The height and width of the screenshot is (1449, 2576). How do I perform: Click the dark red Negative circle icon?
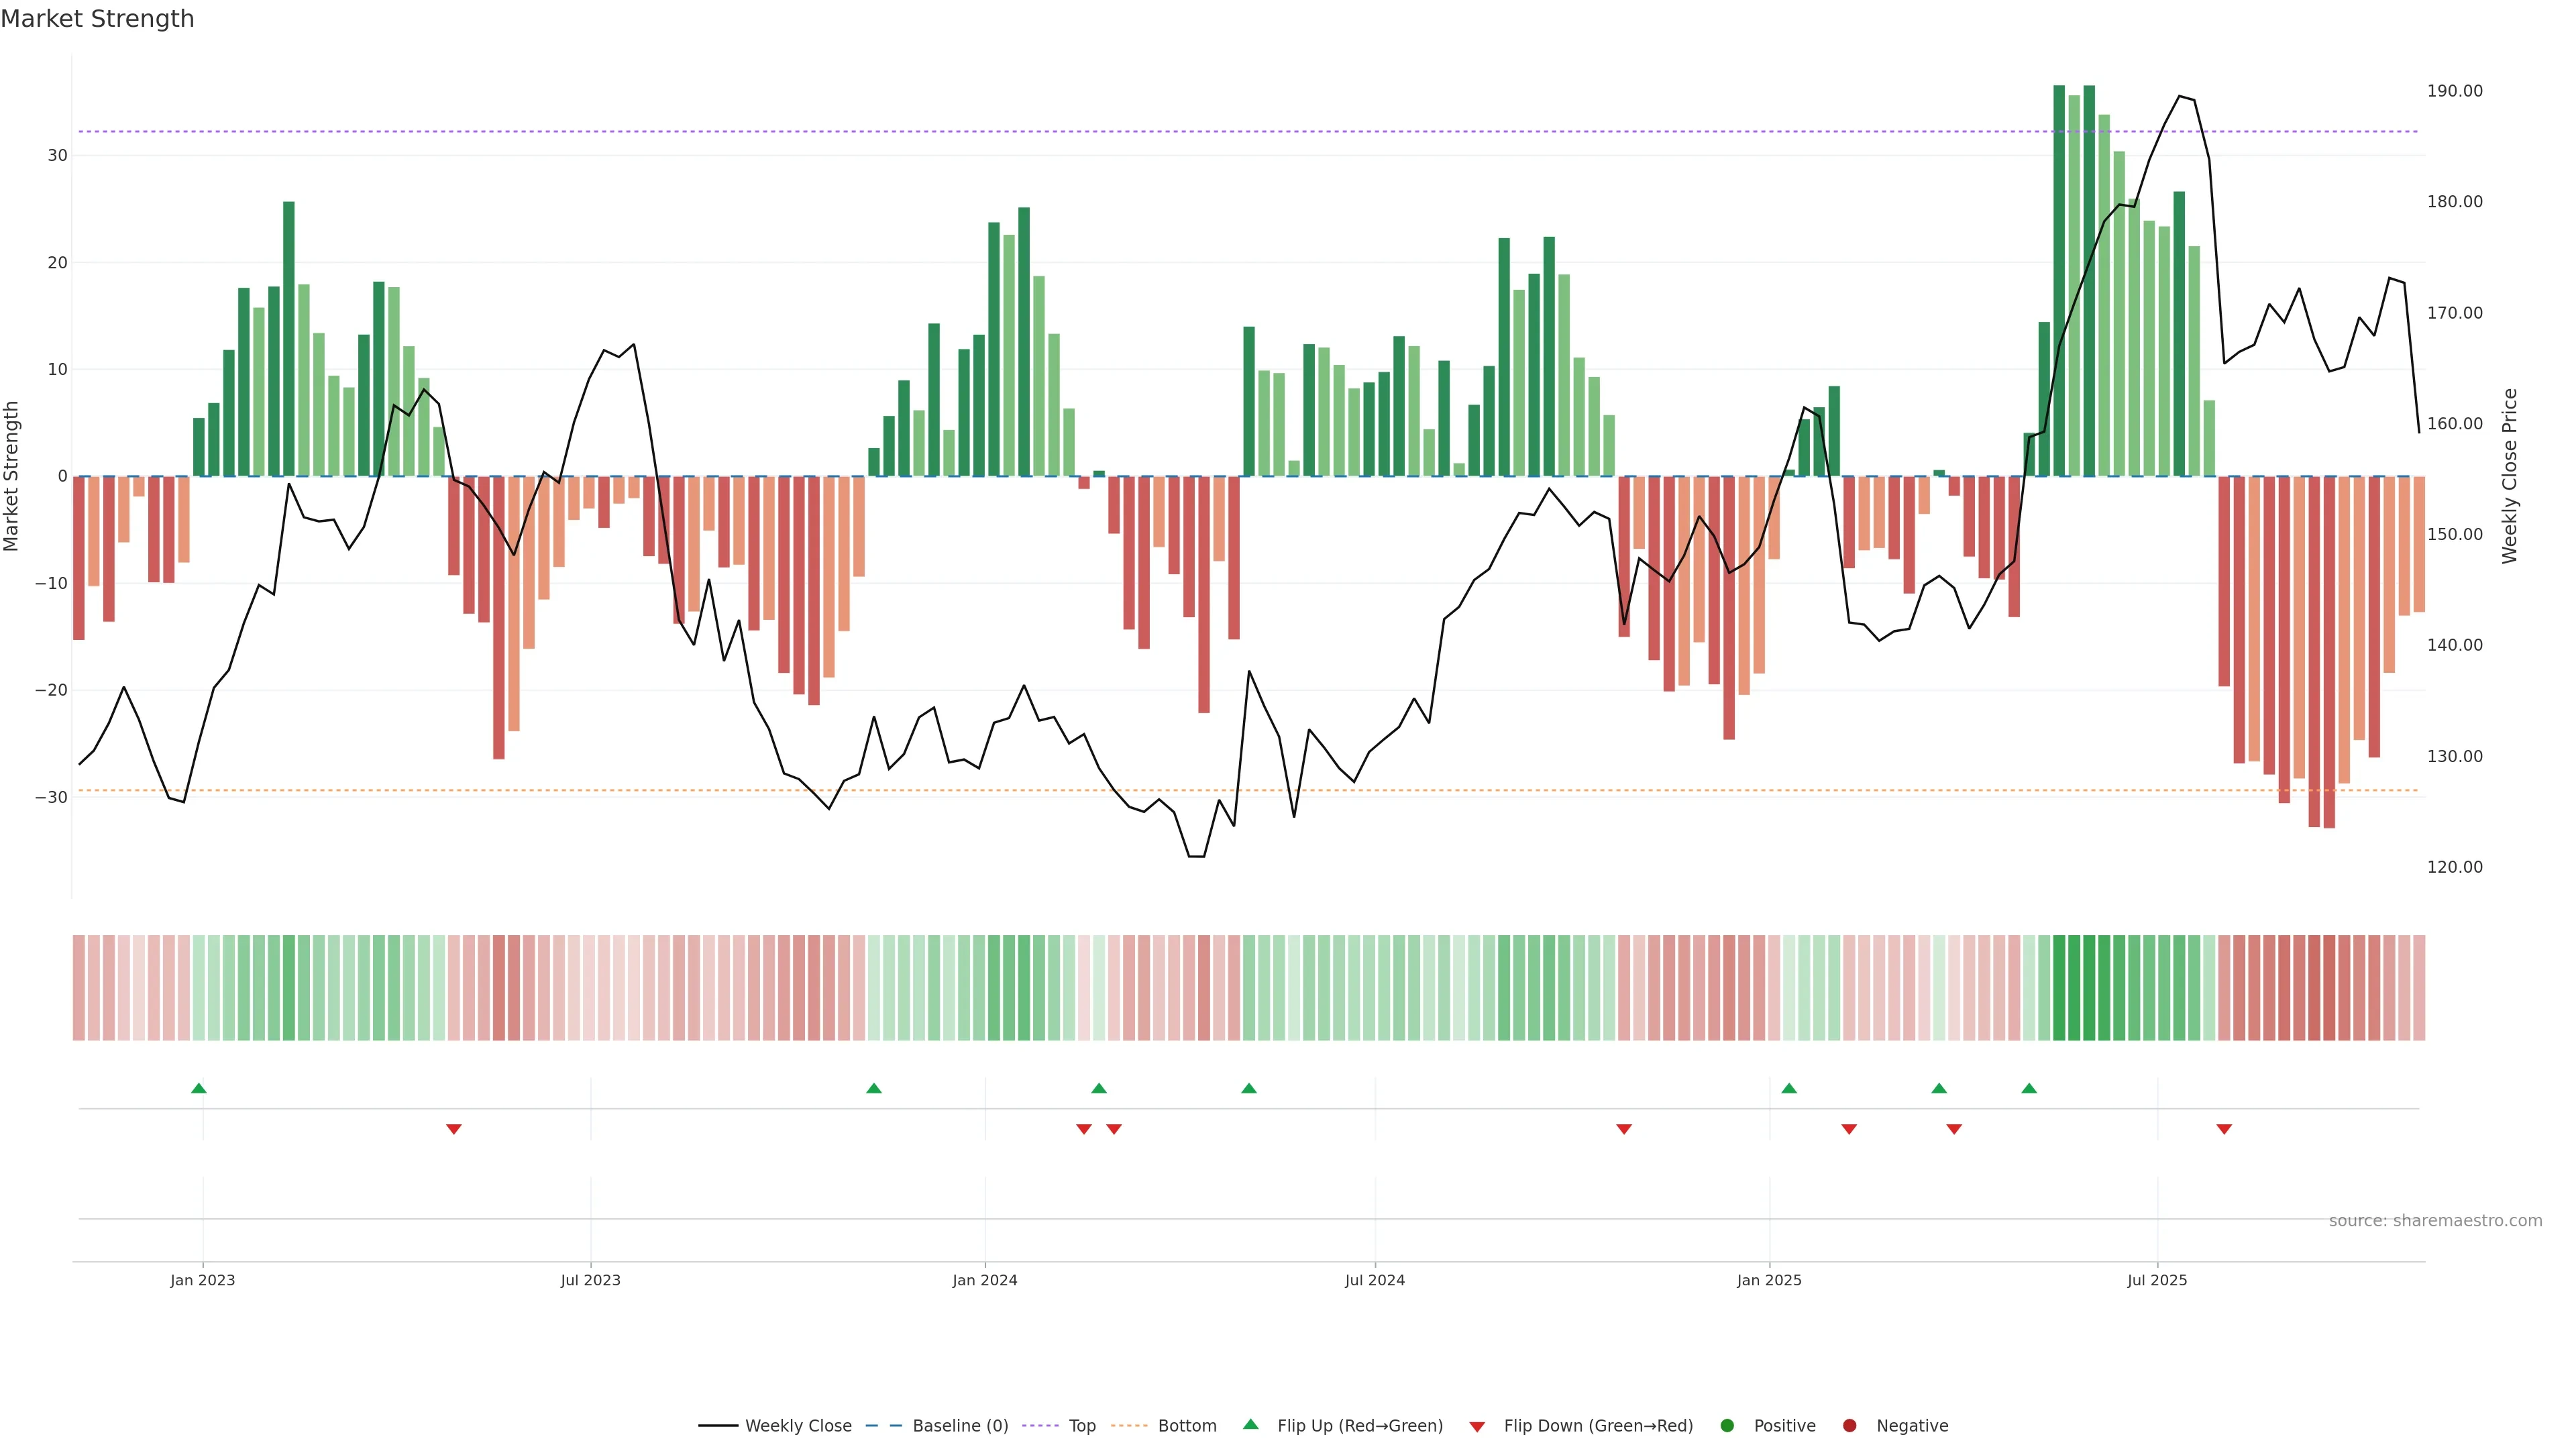click(x=1849, y=1425)
